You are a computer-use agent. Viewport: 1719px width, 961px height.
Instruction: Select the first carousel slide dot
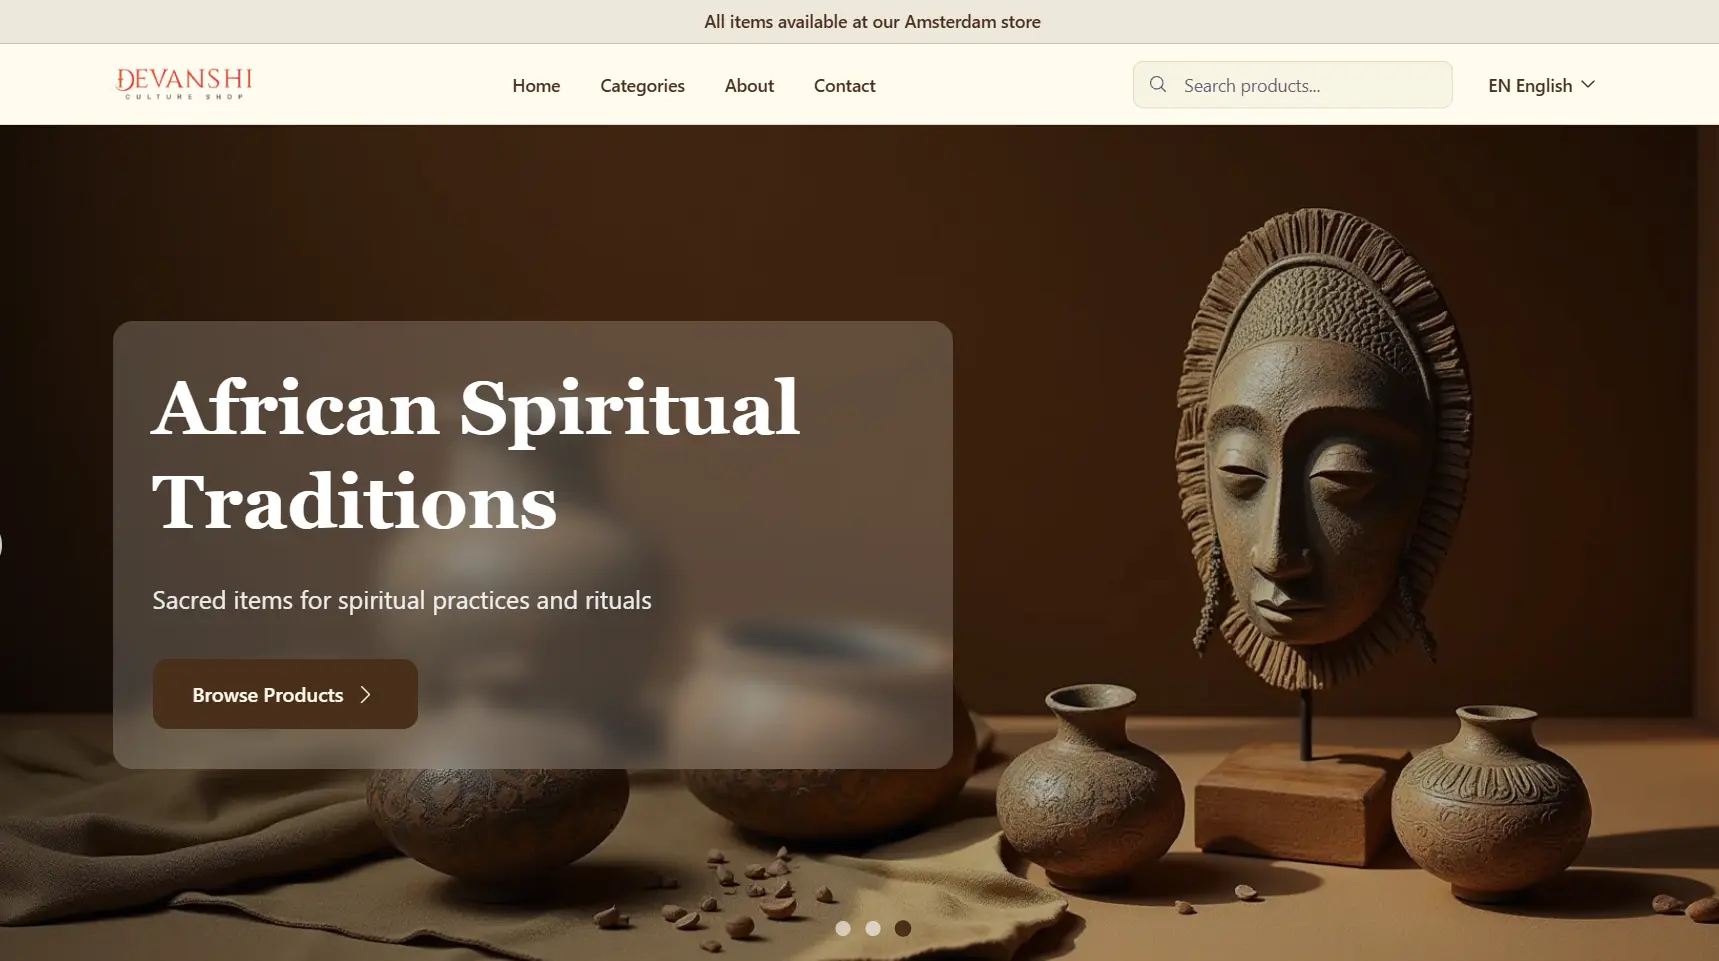point(843,929)
